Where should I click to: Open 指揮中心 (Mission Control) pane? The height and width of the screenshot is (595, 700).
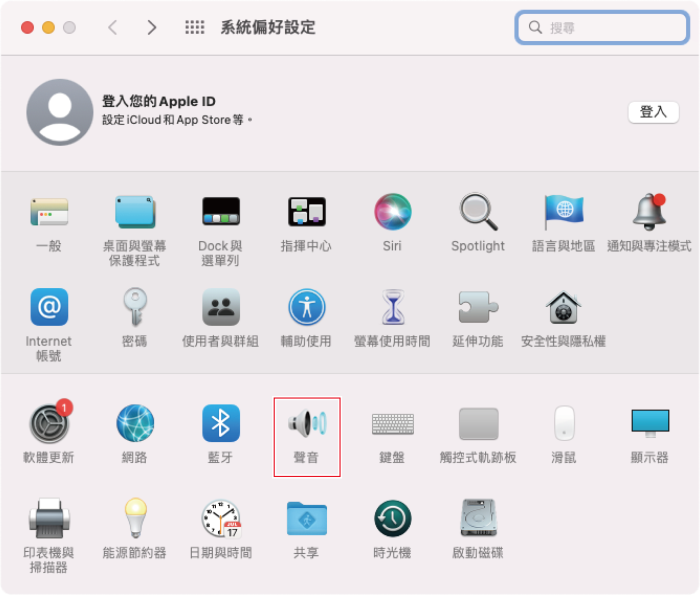click(x=306, y=212)
